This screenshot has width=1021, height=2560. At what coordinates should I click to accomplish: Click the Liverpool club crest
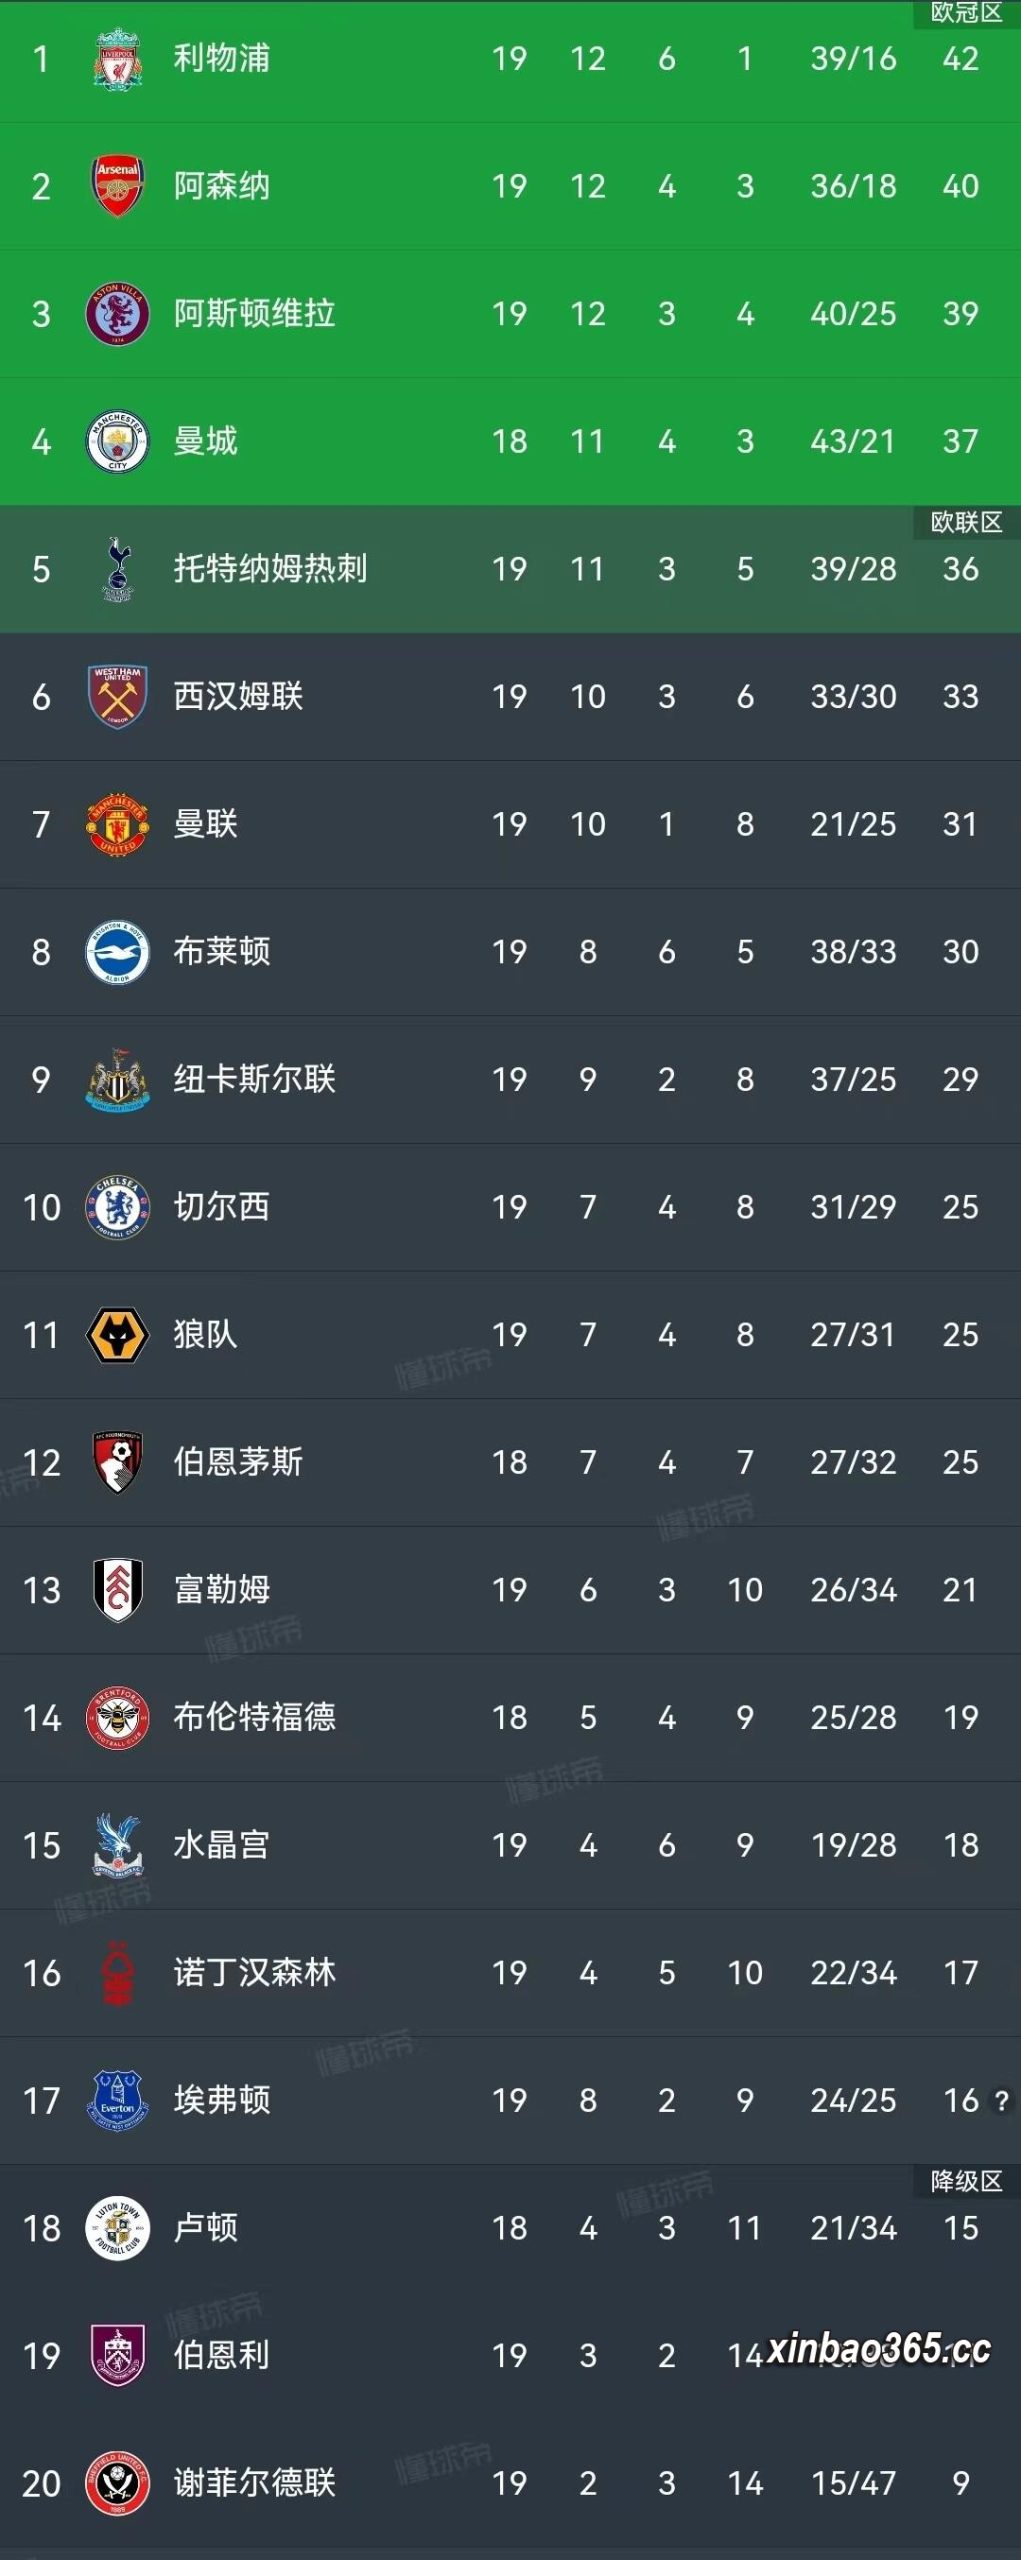point(118,59)
